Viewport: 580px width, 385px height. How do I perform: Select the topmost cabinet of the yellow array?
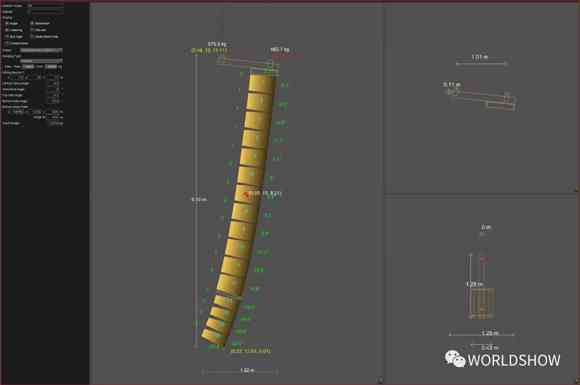(x=262, y=84)
